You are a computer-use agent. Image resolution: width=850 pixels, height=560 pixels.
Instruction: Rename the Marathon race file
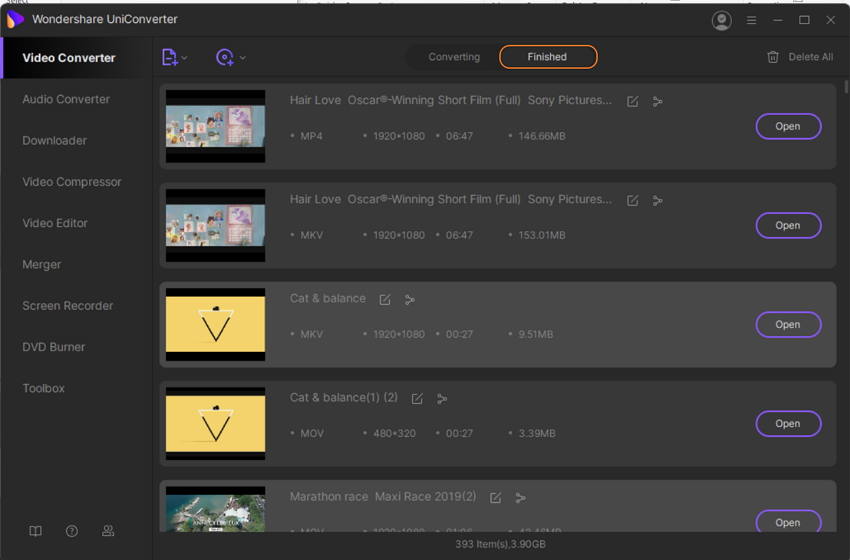pyautogui.click(x=495, y=498)
